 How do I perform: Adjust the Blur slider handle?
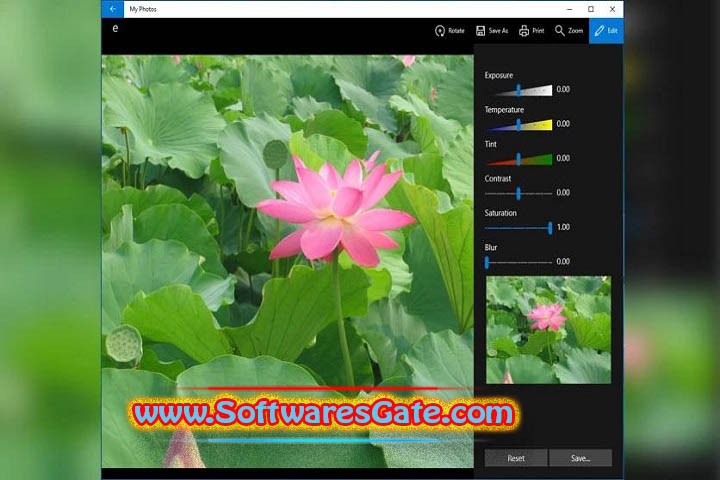pos(487,262)
